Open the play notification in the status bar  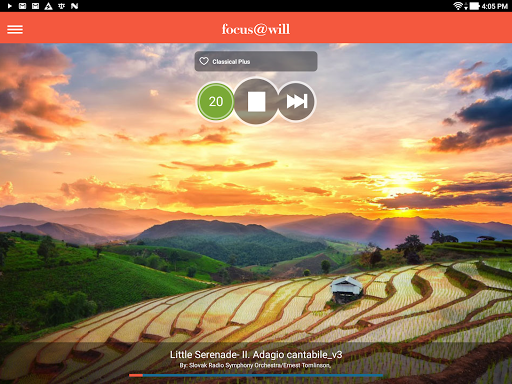9,6
